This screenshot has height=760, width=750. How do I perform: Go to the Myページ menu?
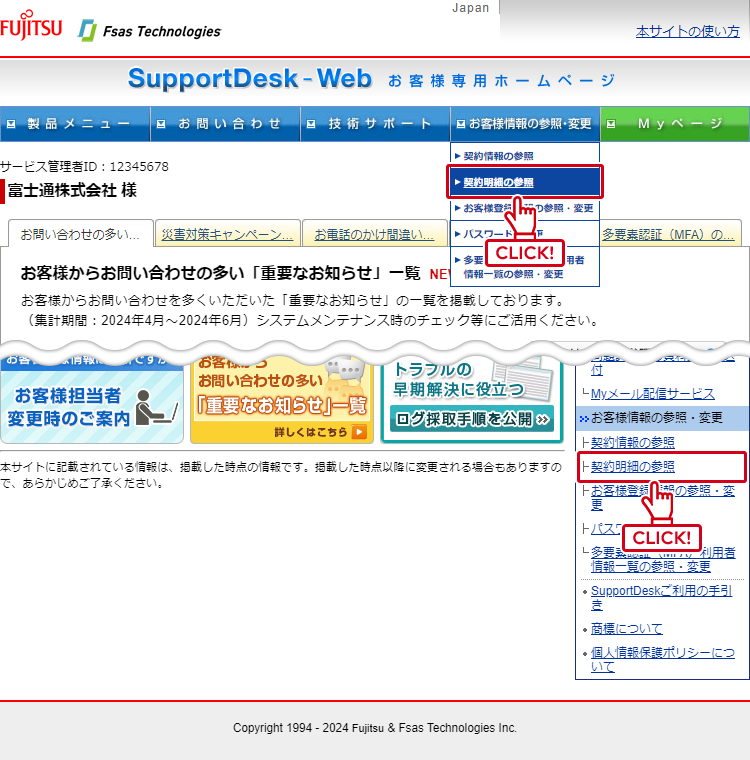(675, 124)
